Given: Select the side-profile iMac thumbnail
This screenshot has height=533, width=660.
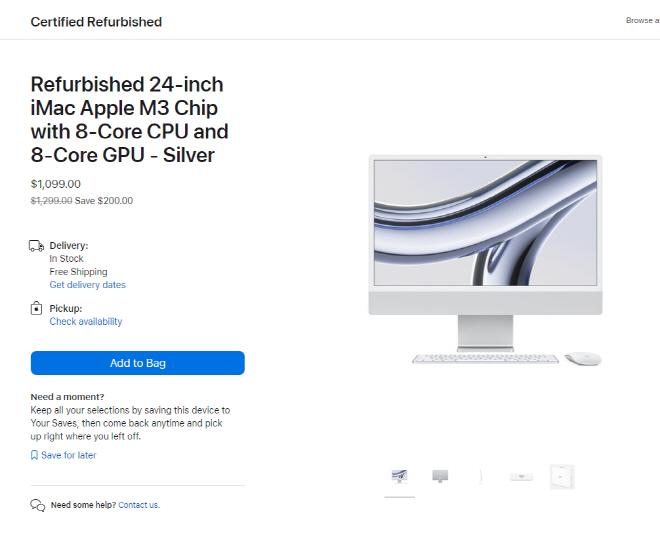Looking at the screenshot, I should pos(481,477).
